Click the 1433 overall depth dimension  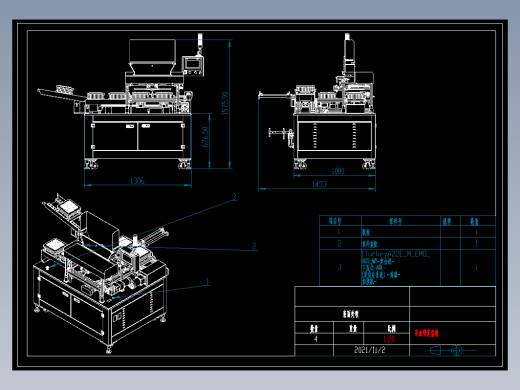(x=319, y=184)
